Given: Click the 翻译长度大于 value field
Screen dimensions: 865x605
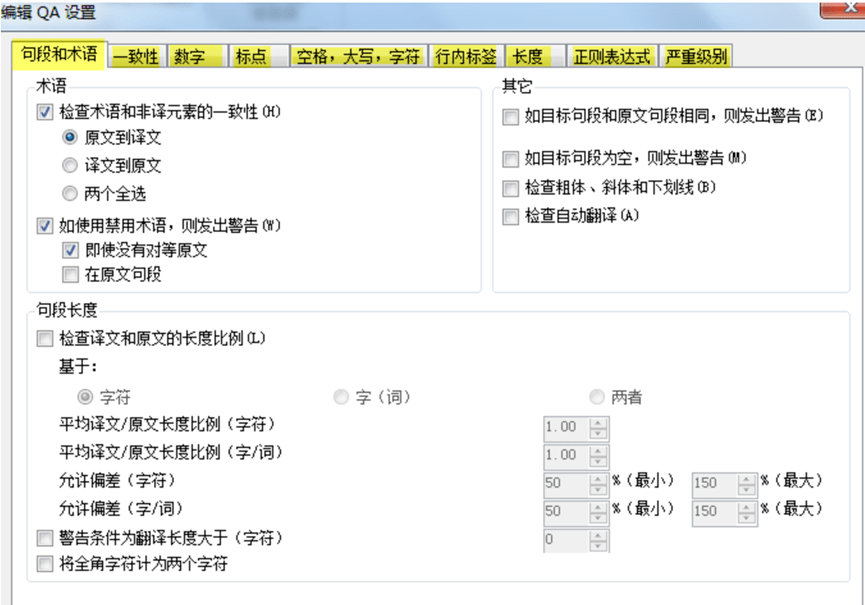Looking at the screenshot, I should pos(566,540).
